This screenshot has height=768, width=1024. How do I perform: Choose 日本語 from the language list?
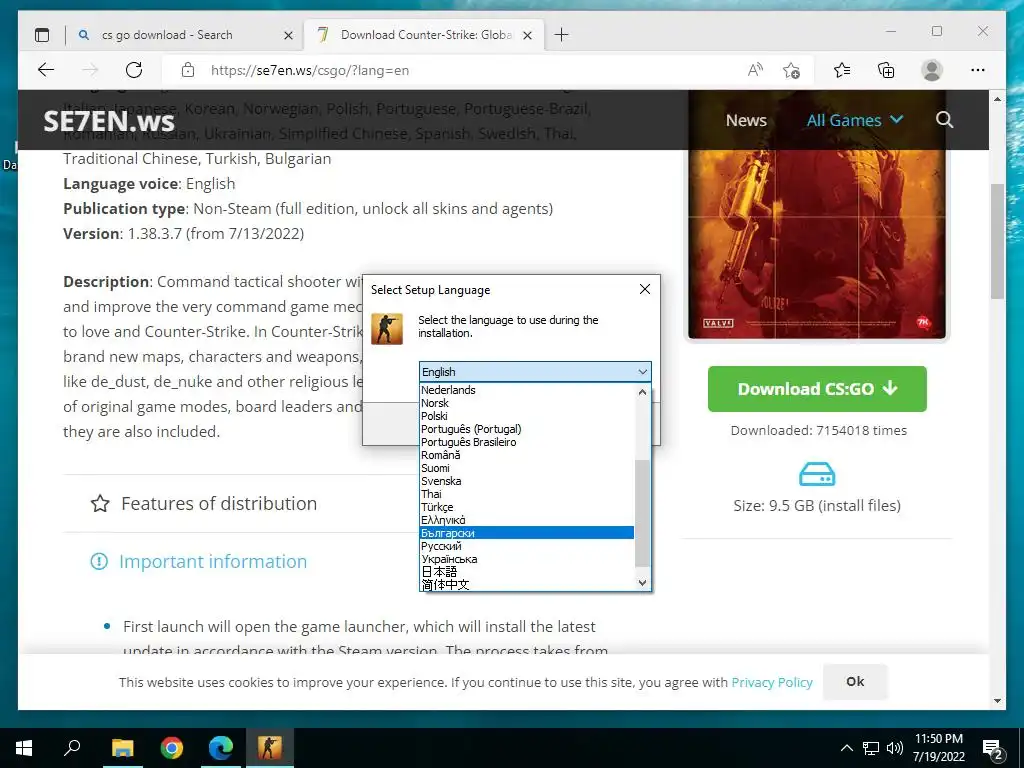pyautogui.click(x=526, y=572)
